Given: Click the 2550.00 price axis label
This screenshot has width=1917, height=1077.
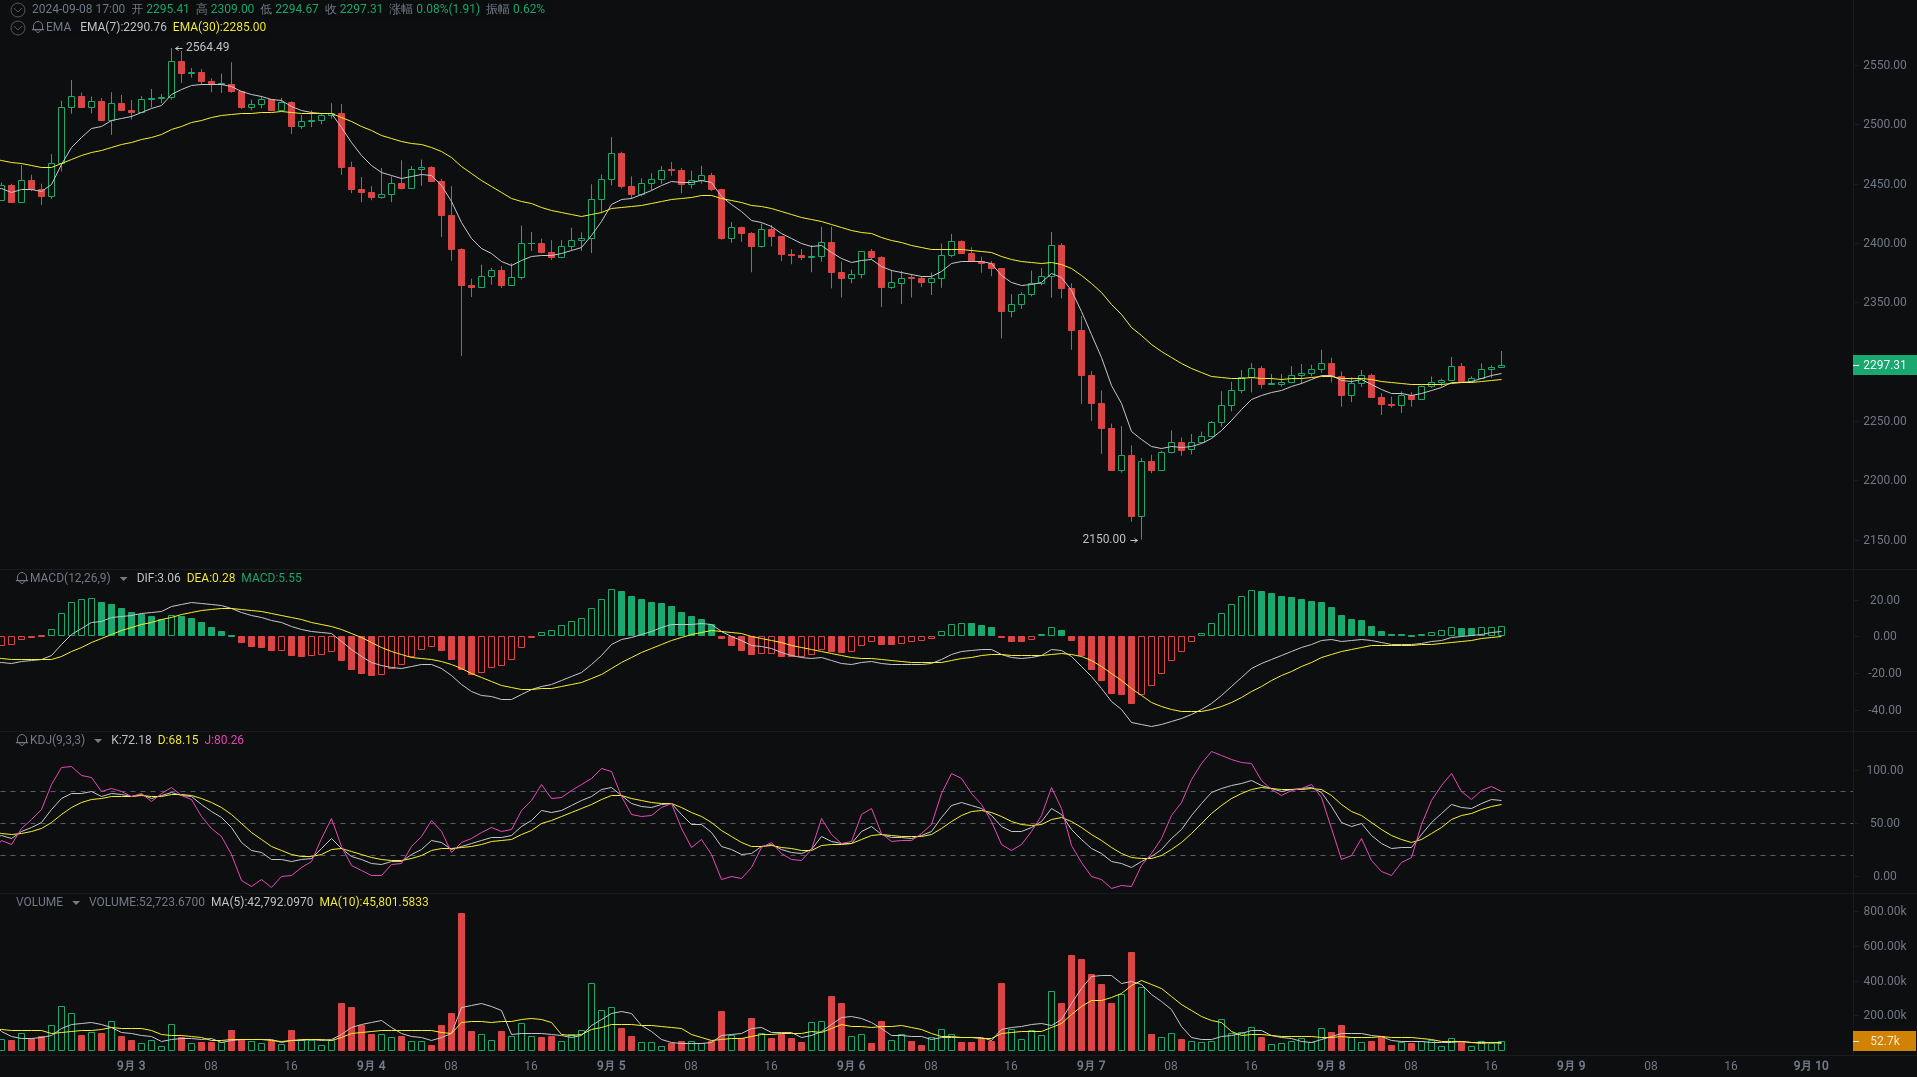Looking at the screenshot, I should click(1884, 65).
